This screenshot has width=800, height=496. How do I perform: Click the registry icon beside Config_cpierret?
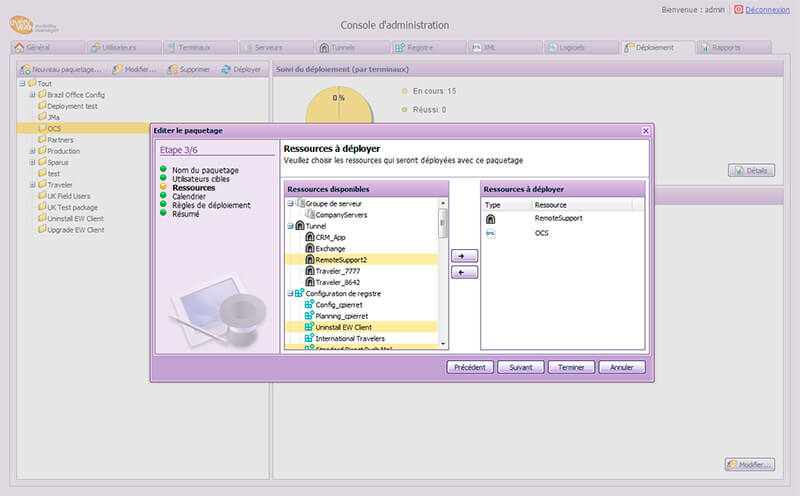pyautogui.click(x=309, y=304)
